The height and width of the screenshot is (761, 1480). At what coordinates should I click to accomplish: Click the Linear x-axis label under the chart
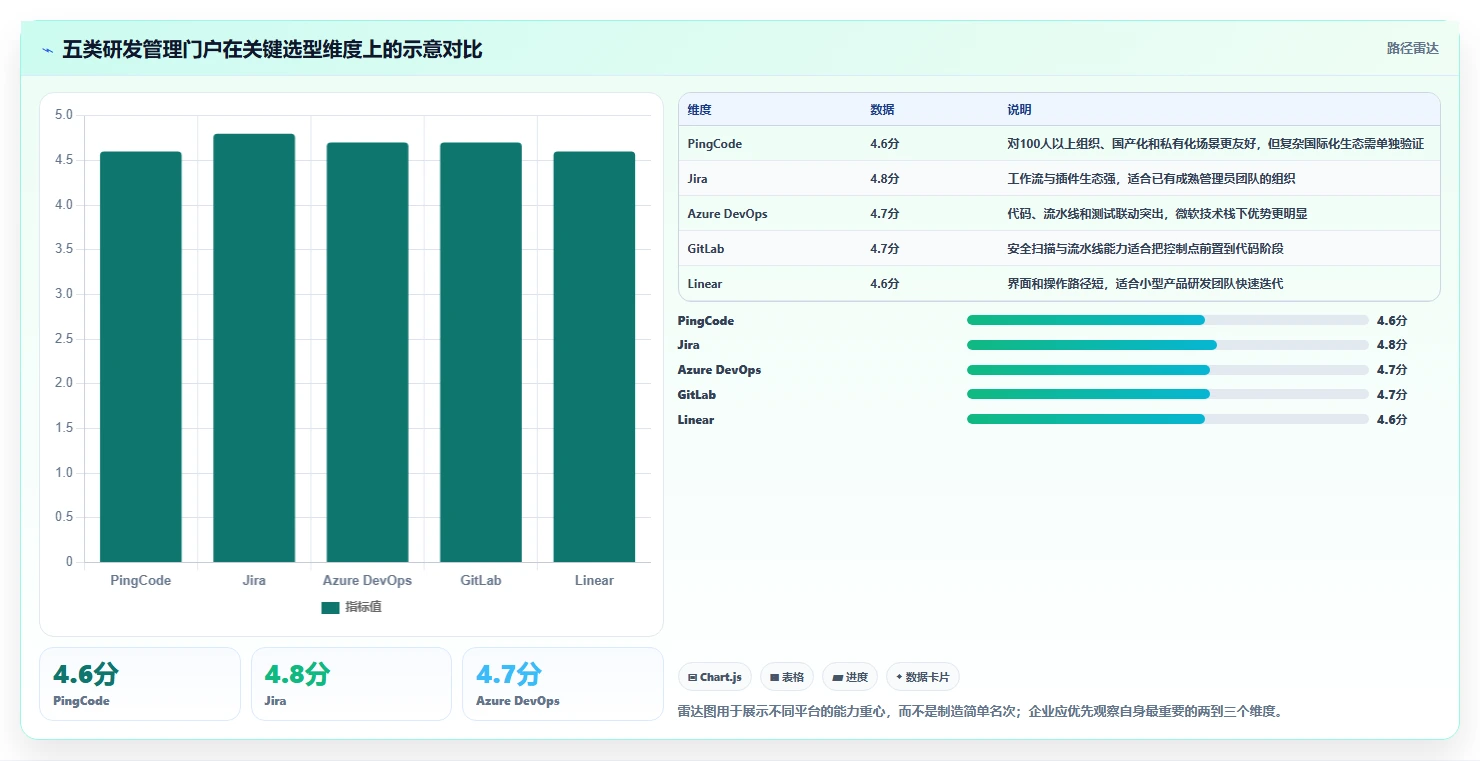tap(594, 580)
